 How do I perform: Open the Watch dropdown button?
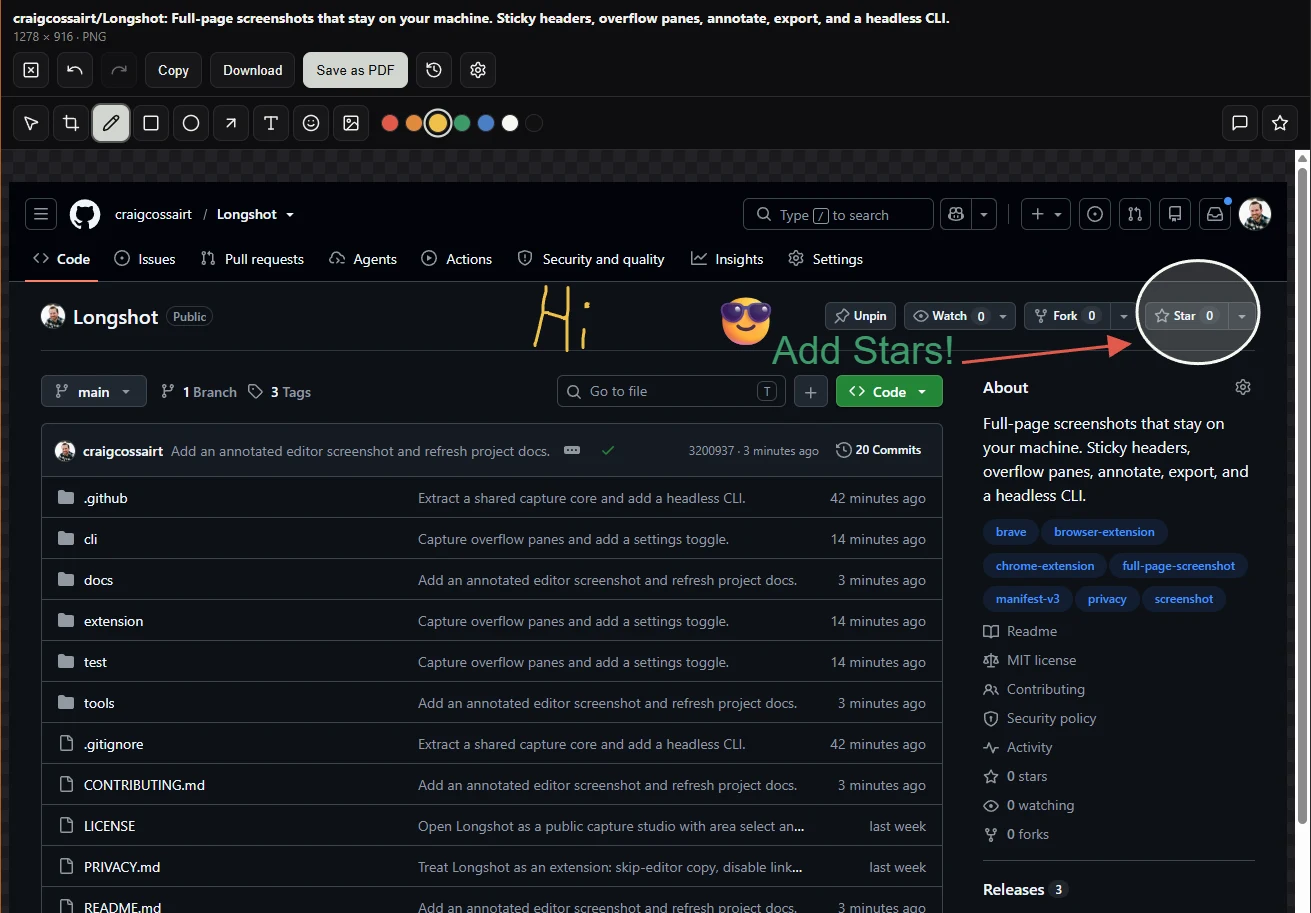point(960,316)
